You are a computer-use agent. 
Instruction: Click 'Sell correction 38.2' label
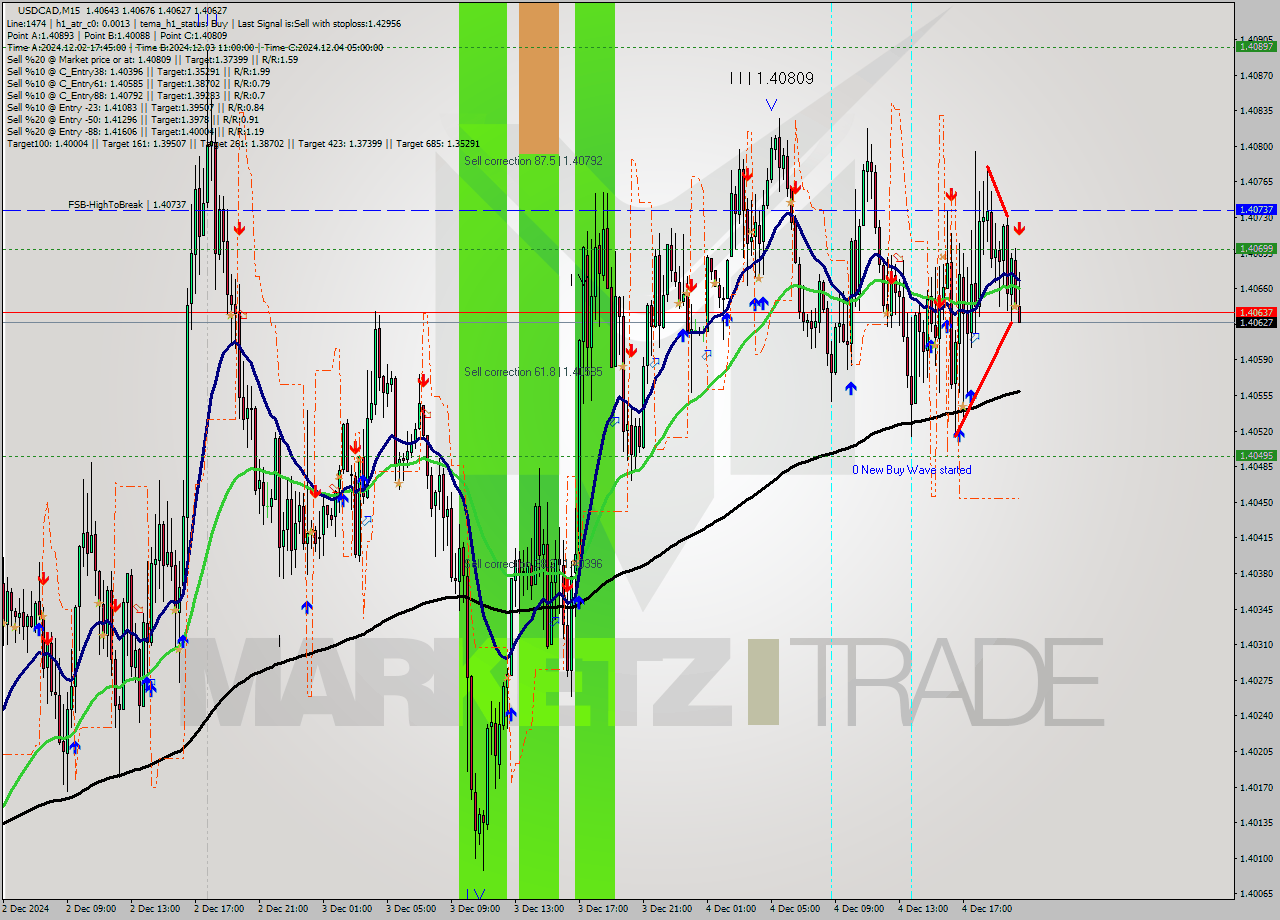[x=535, y=564]
